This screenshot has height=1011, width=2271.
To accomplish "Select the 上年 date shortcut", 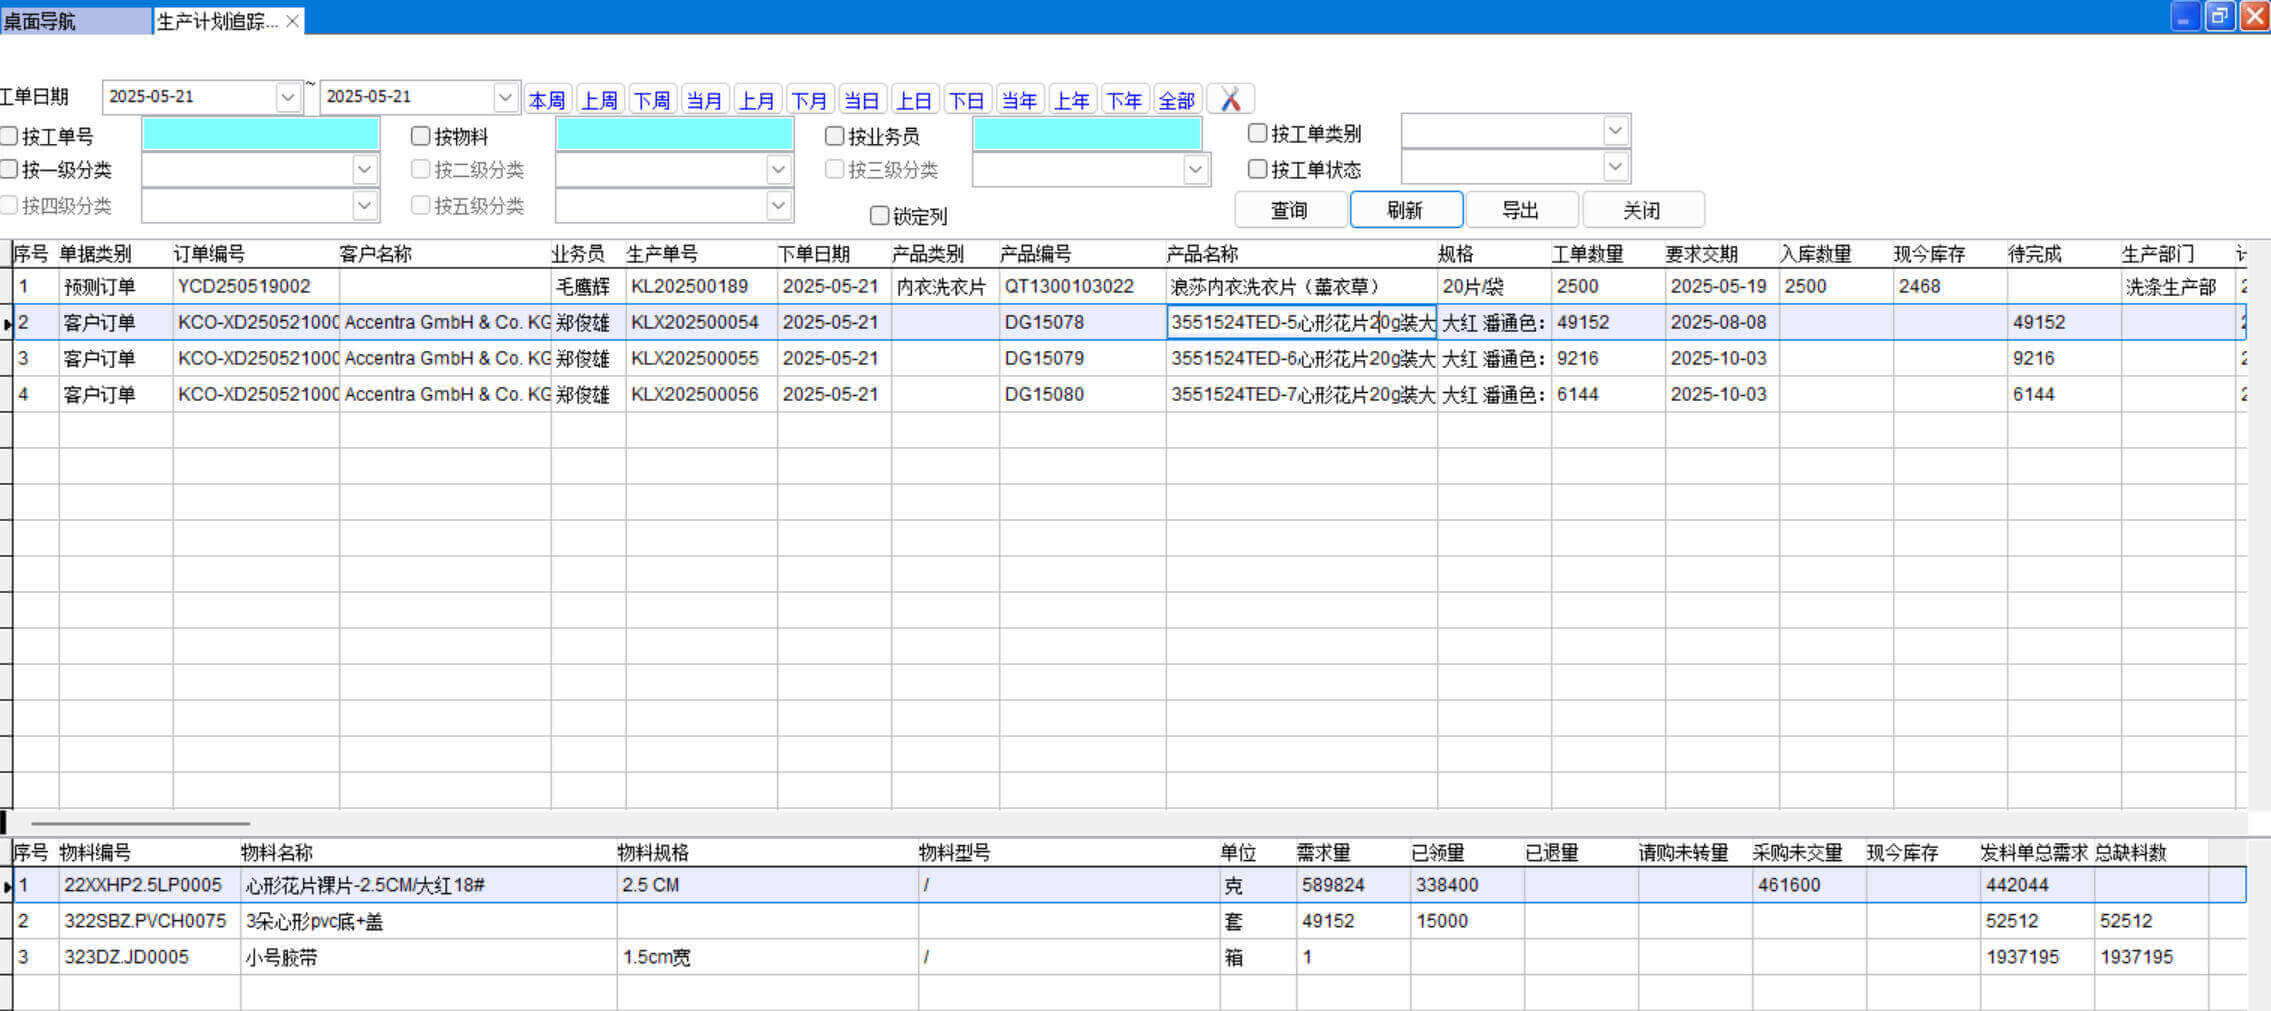I will [1071, 100].
